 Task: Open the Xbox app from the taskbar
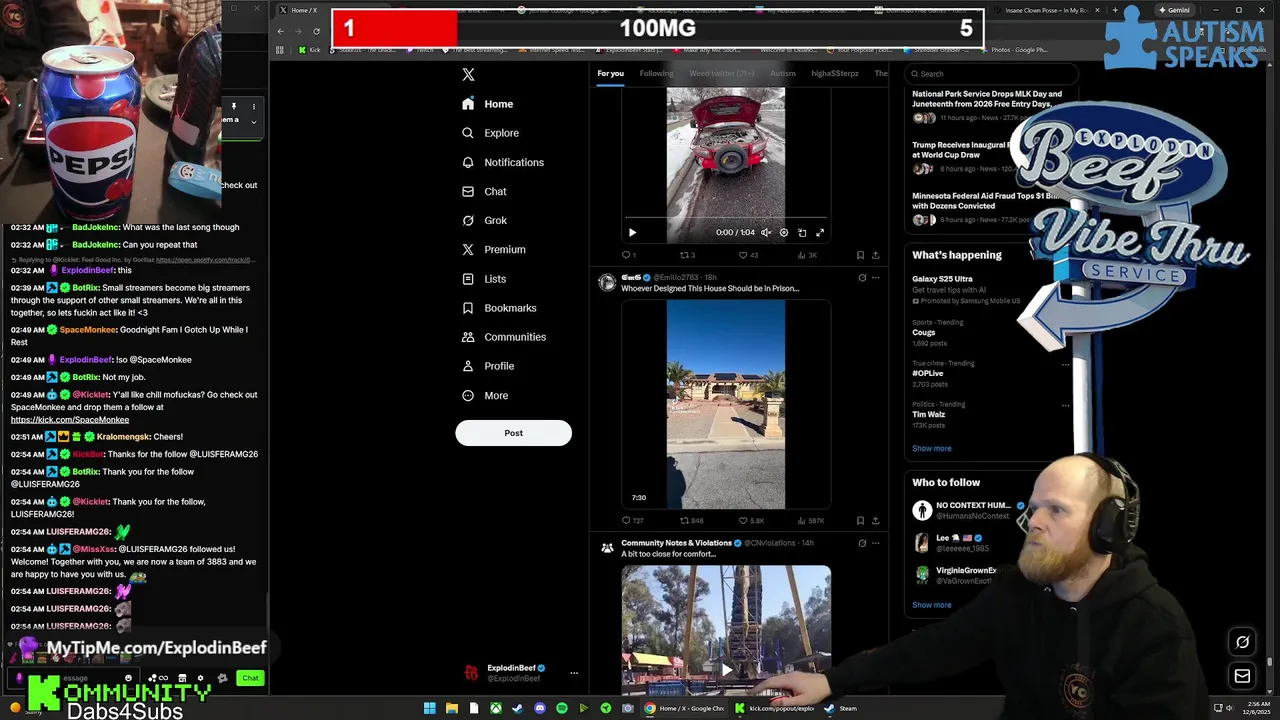pyautogui.click(x=496, y=708)
